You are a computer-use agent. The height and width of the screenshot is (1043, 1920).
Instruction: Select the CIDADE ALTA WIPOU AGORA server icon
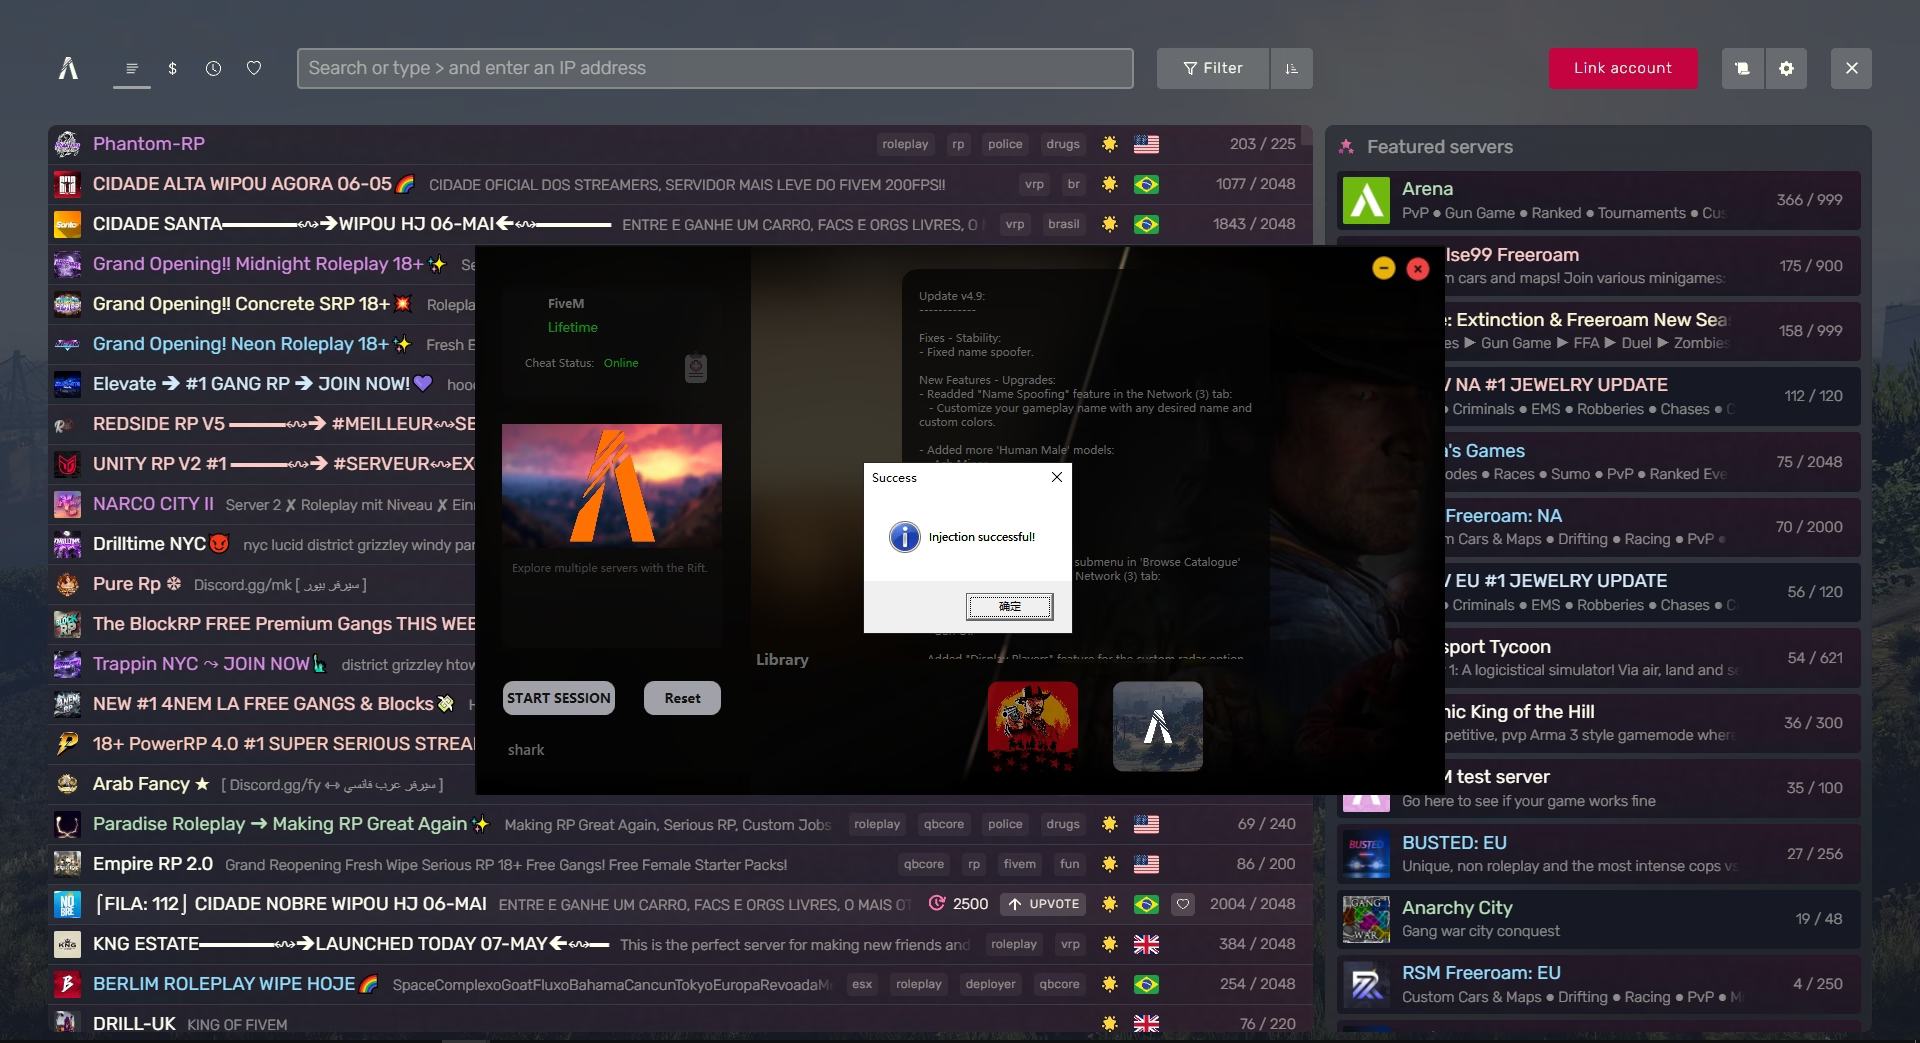67,184
